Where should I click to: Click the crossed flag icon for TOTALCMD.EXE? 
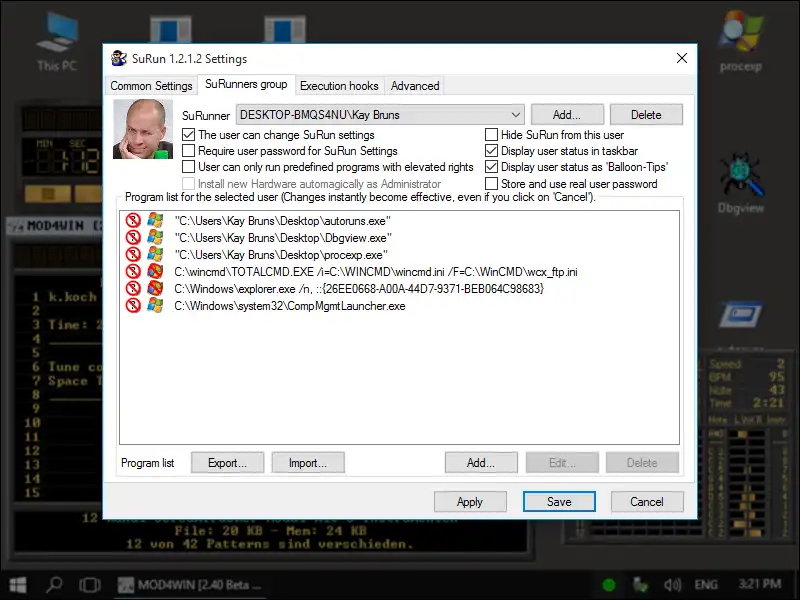(x=155, y=271)
